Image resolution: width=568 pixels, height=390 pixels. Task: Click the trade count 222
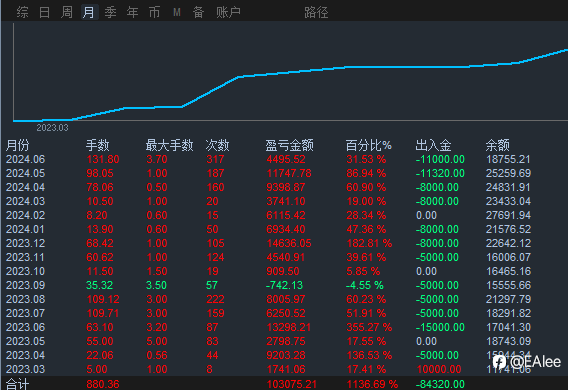(215, 299)
